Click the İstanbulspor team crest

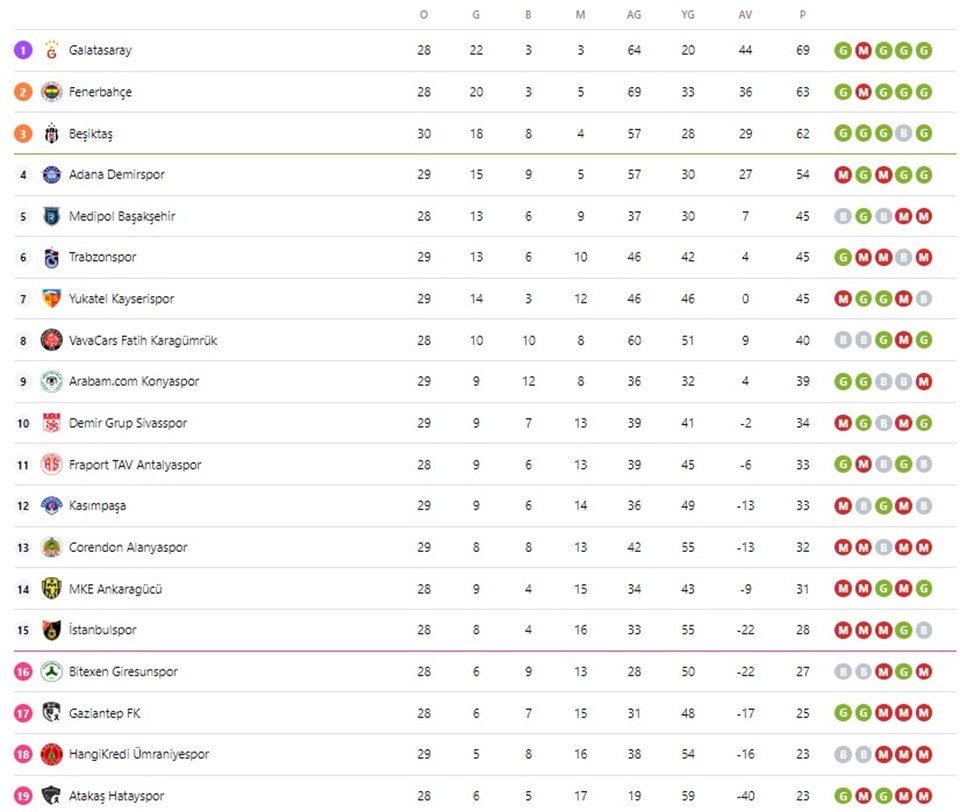tap(51, 630)
